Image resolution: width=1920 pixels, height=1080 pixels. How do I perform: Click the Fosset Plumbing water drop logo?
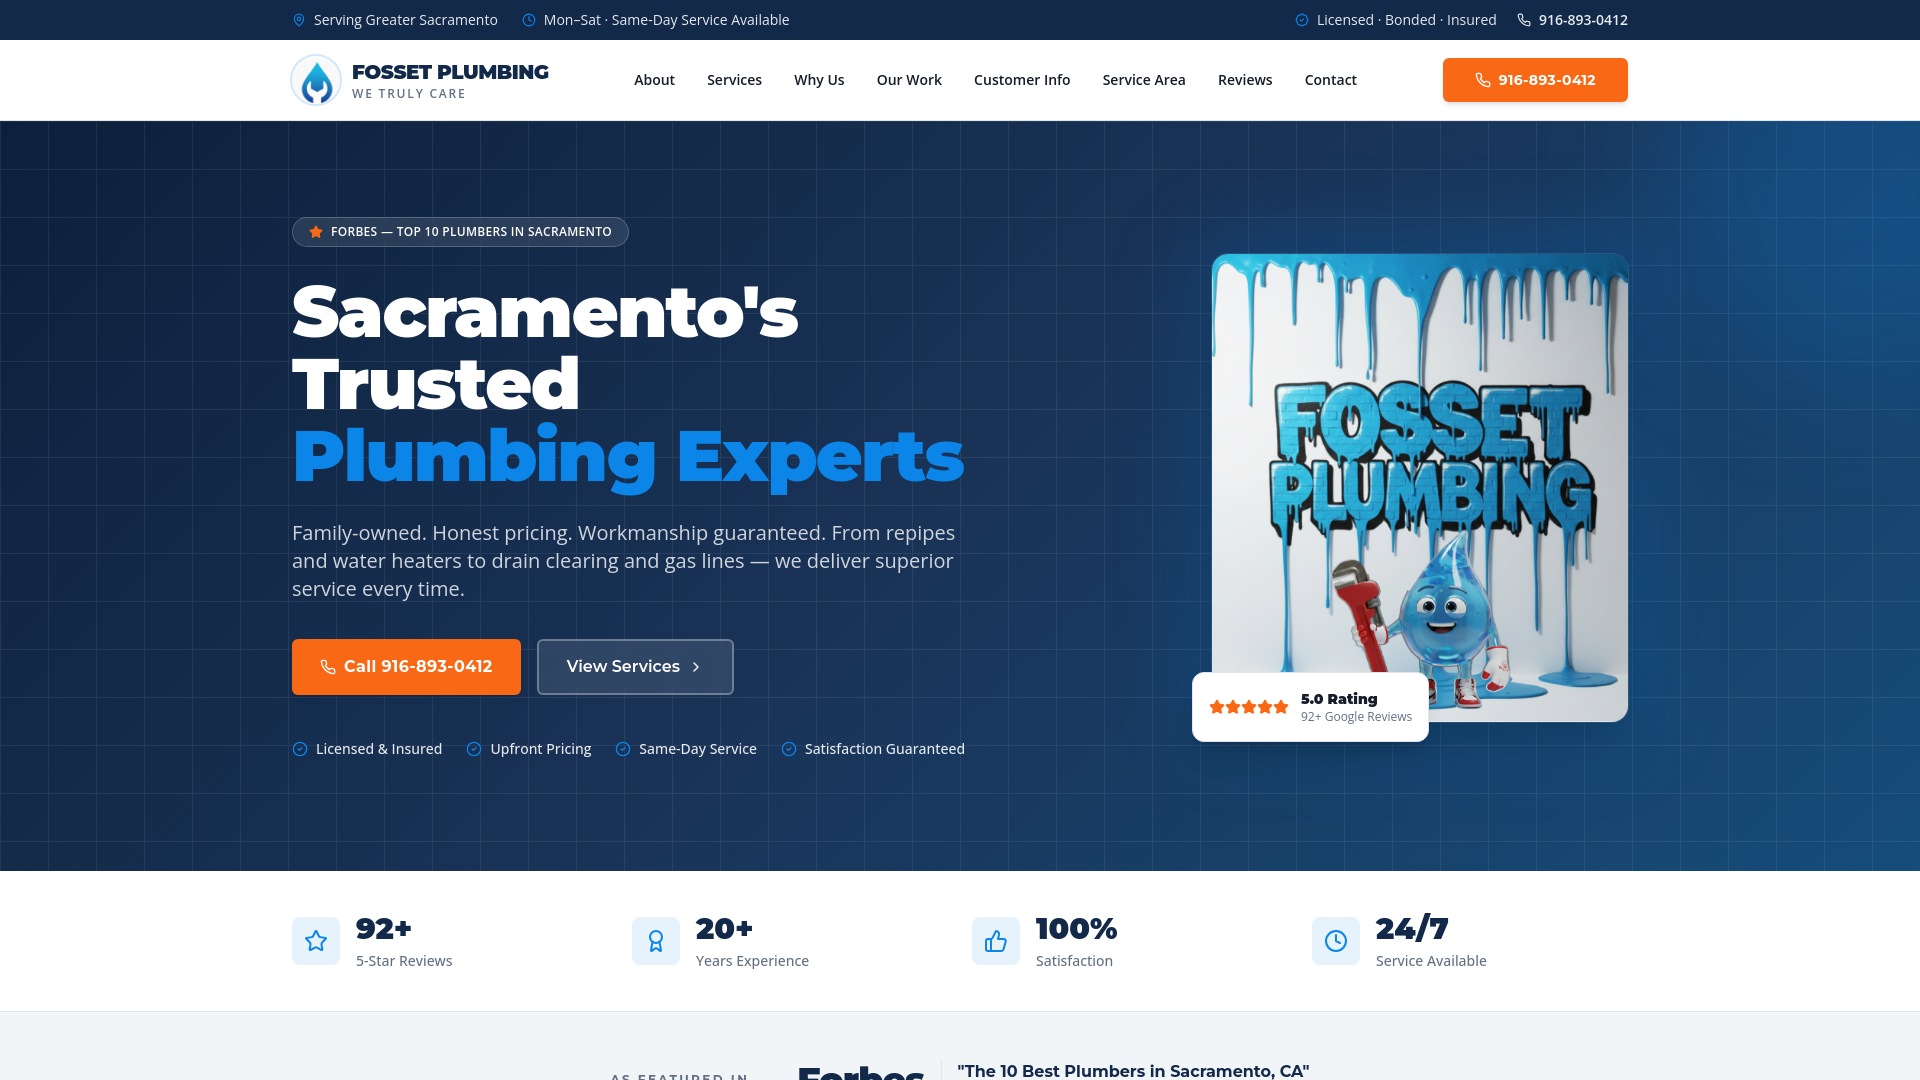(x=316, y=80)
